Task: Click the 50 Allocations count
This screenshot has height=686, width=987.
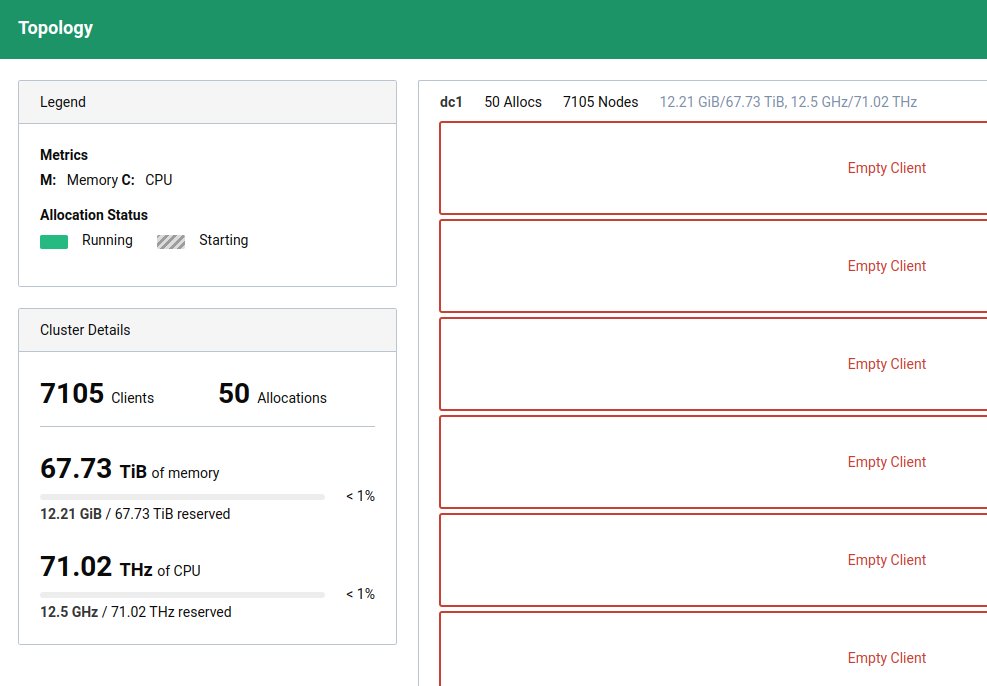Action: point(273,394)
